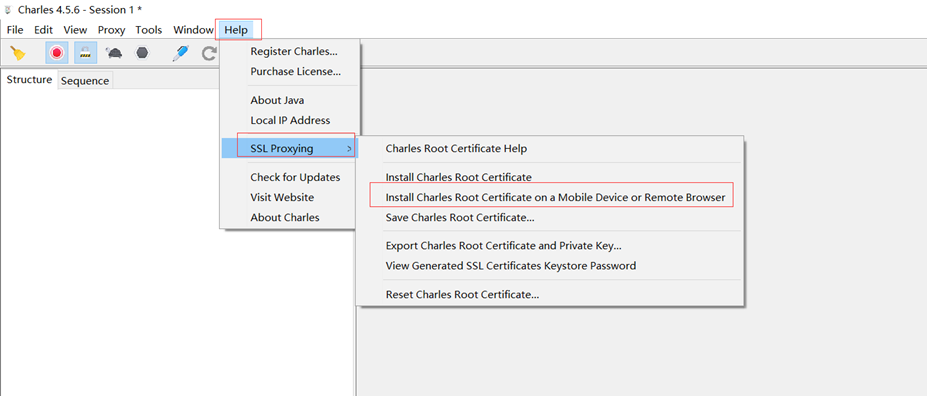Close the Help menu
The width and height of the screenshot is (927, 396).
tap(236, 30)
